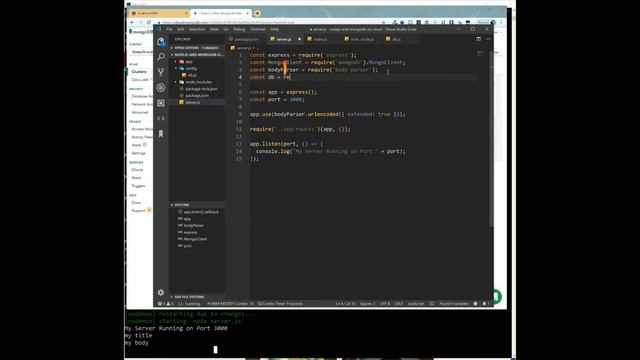Click the unsaved dot on server.js tab
The height and width of the screenshot is (360, 640).
[x=299, y=39]
